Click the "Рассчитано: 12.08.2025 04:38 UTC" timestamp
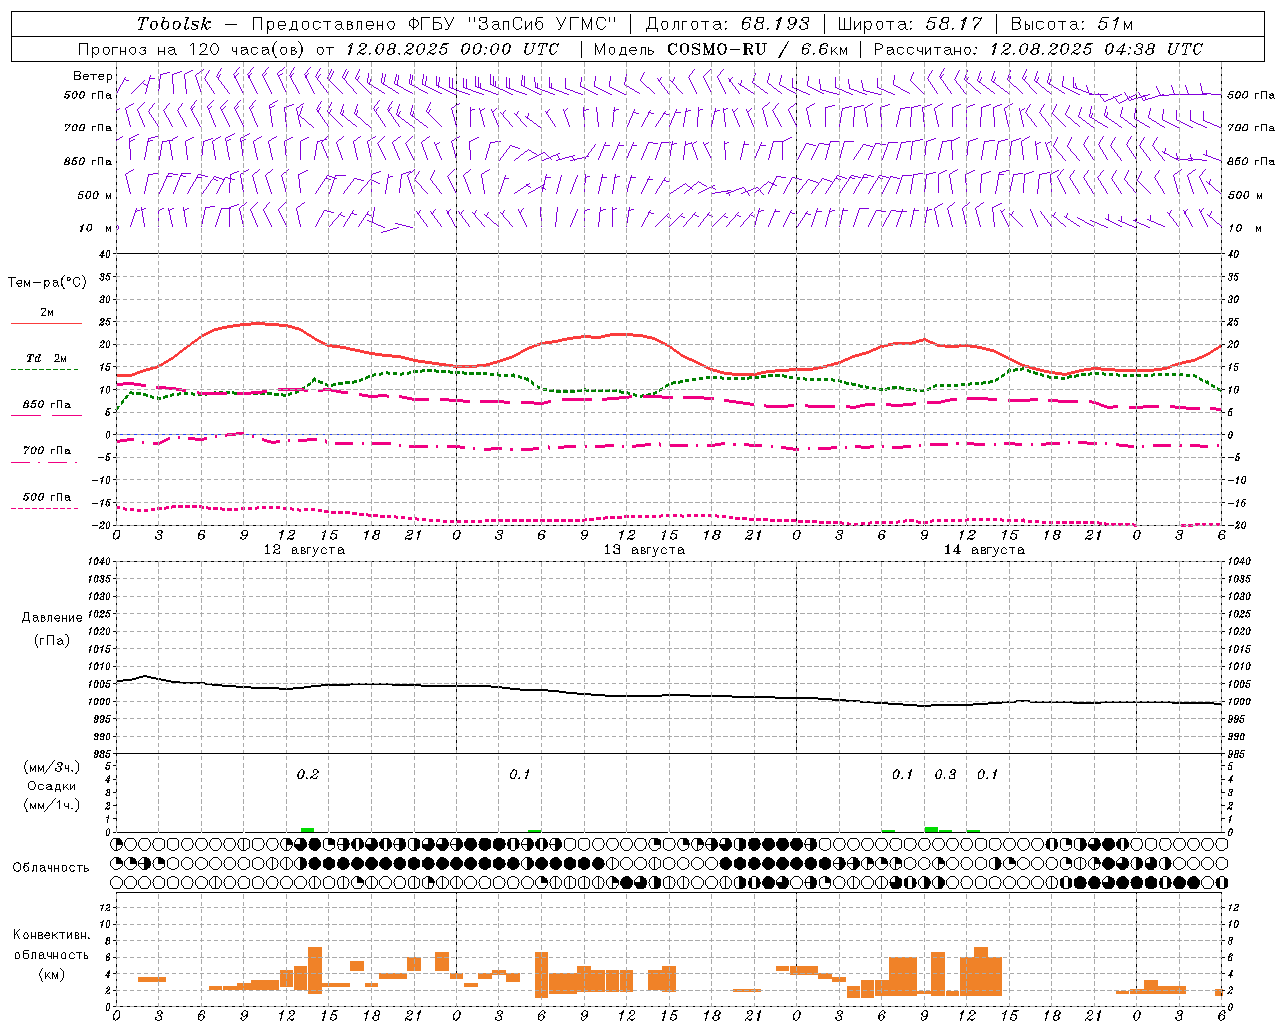1280x1024 pixels. pos(1038,49)
